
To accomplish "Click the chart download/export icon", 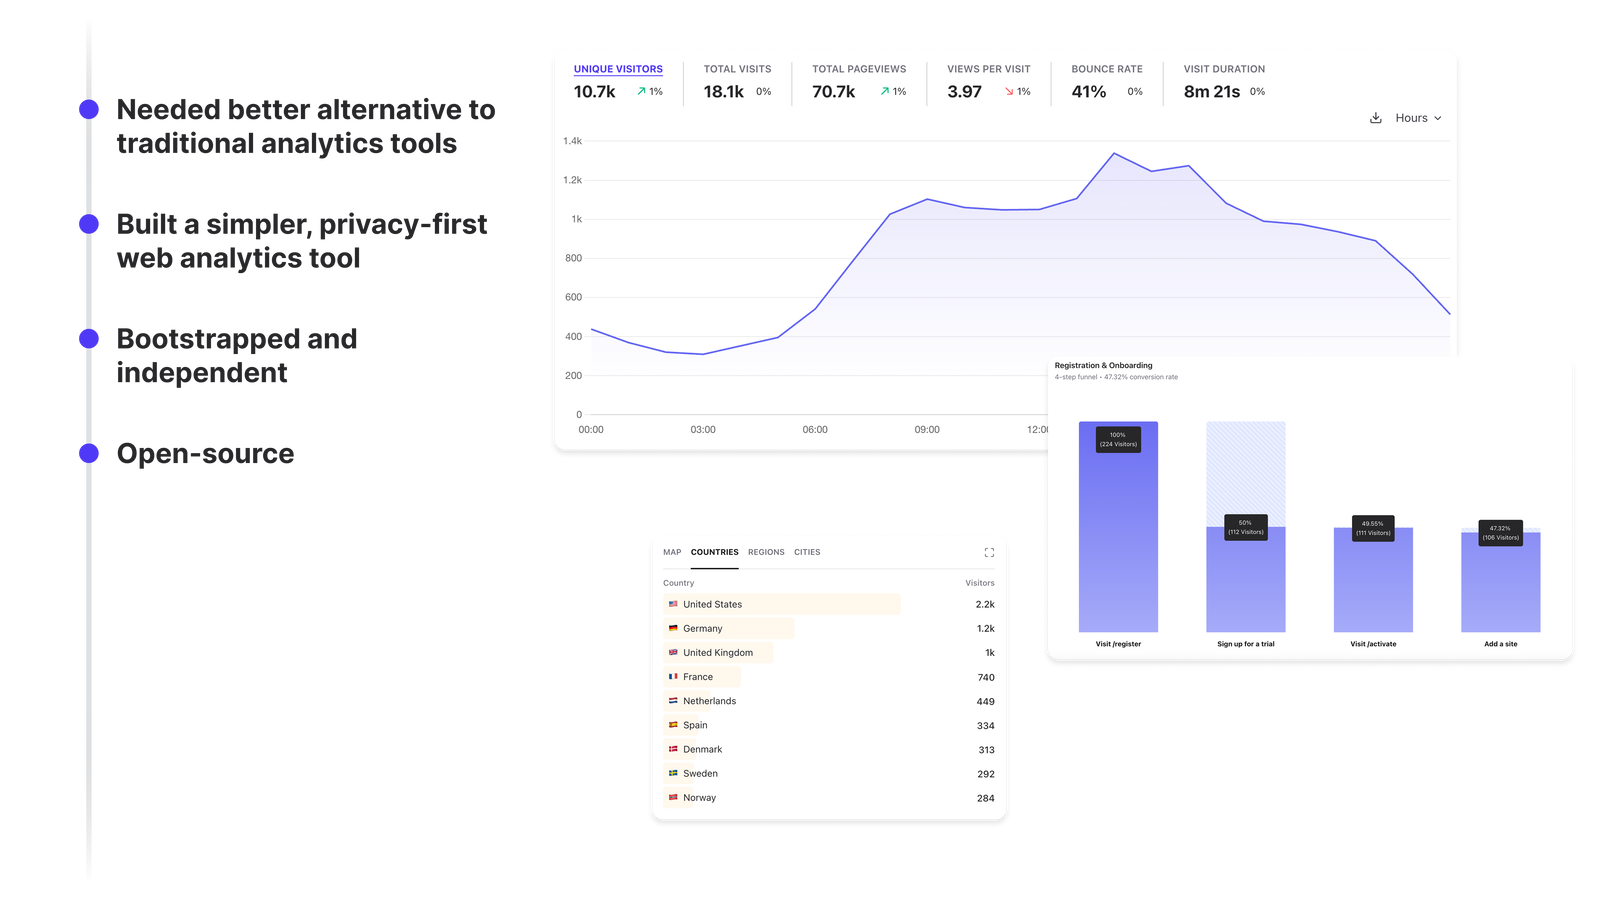I will click(x=1375, y=117).
